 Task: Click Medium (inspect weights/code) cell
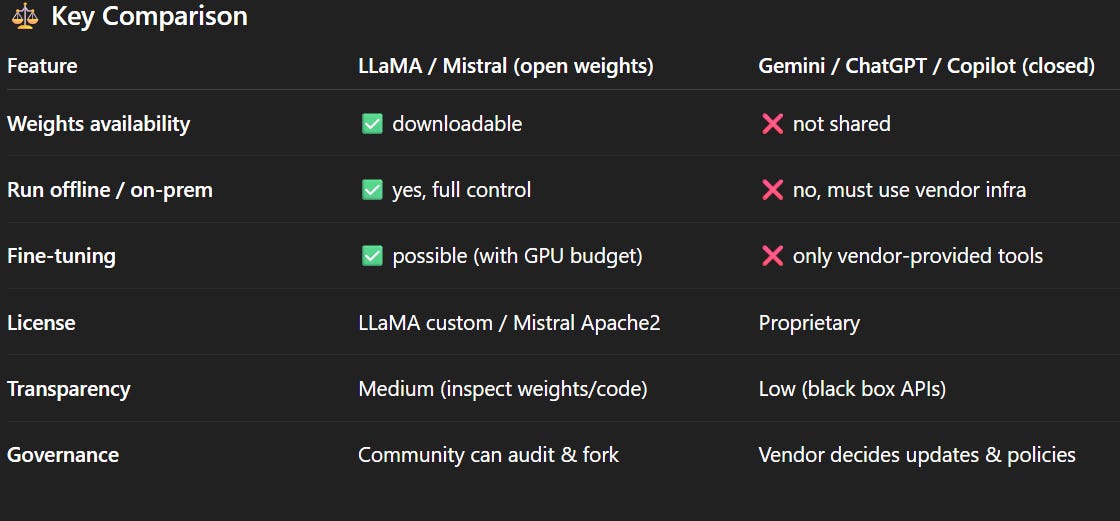503,389
